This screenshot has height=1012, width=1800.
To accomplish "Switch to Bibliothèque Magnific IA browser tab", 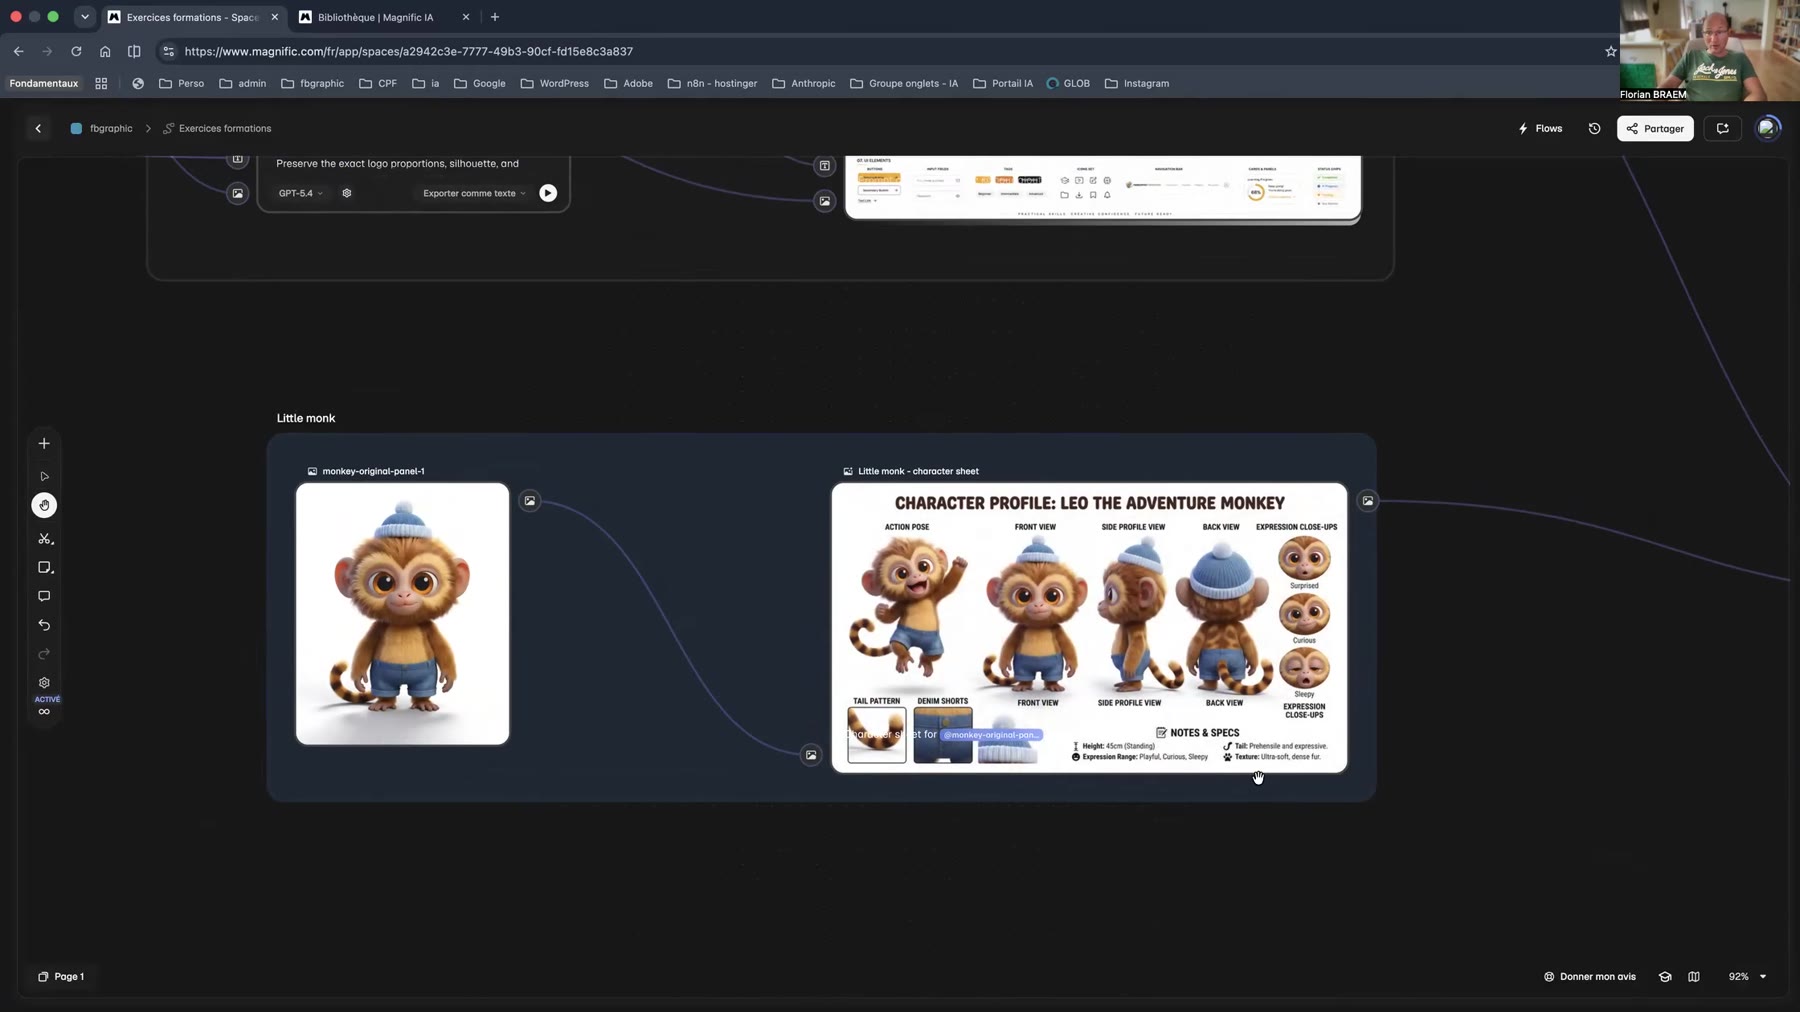I will point(378,17).
